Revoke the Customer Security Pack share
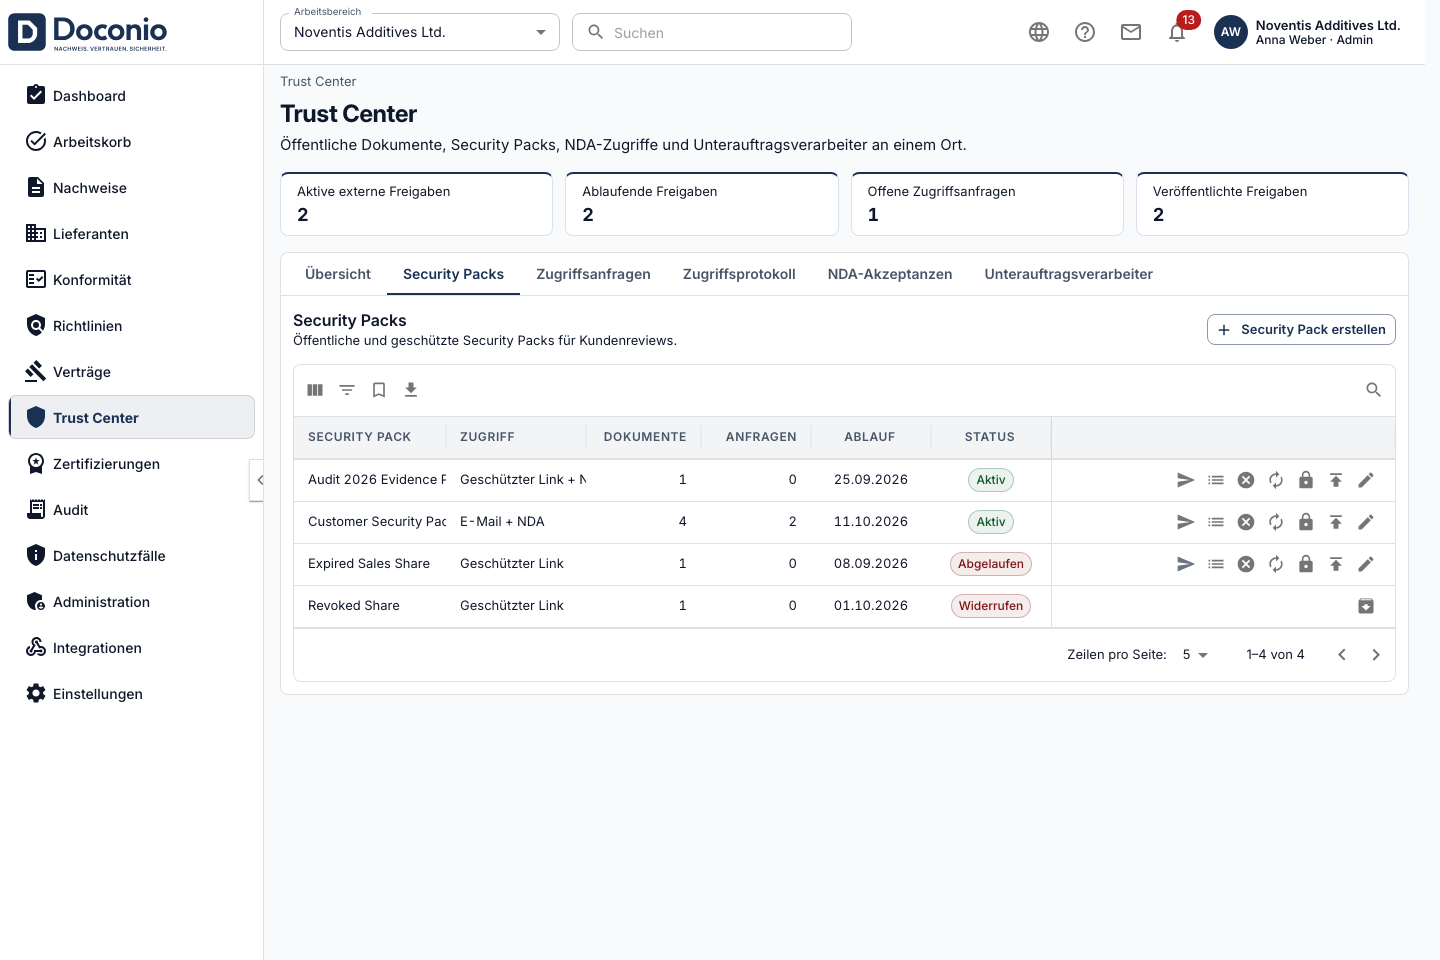Image resolution: width=1440 pixels, height=960 pixels. (x=1246, y=522)
